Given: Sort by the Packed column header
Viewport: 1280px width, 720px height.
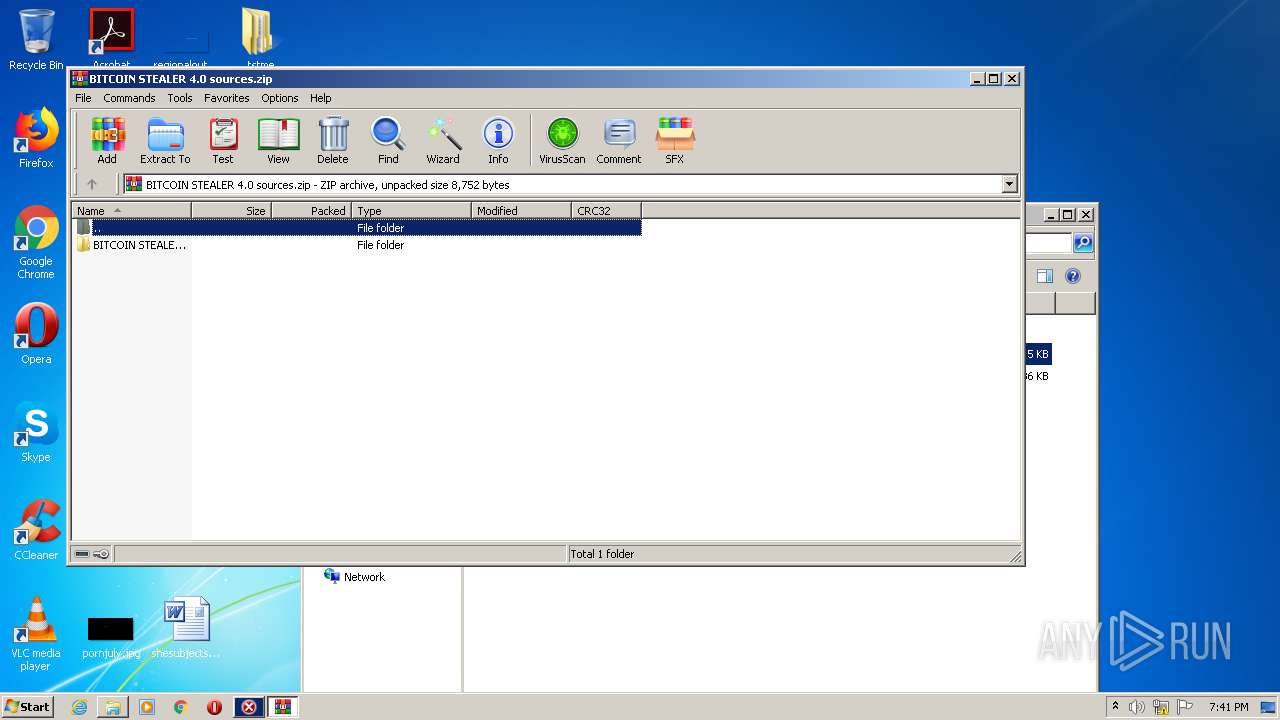Looking at the screenshot, I should (x=312, y=211).
